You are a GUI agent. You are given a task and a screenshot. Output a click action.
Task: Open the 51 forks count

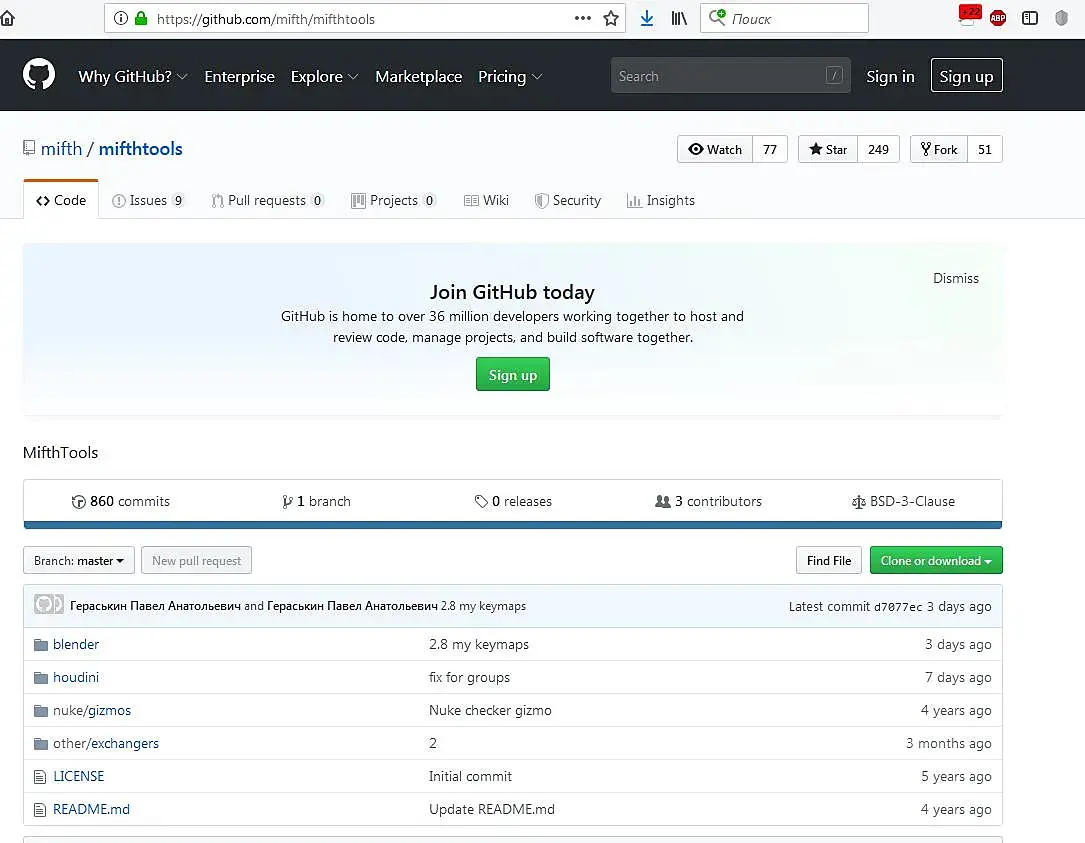[985, 149]
